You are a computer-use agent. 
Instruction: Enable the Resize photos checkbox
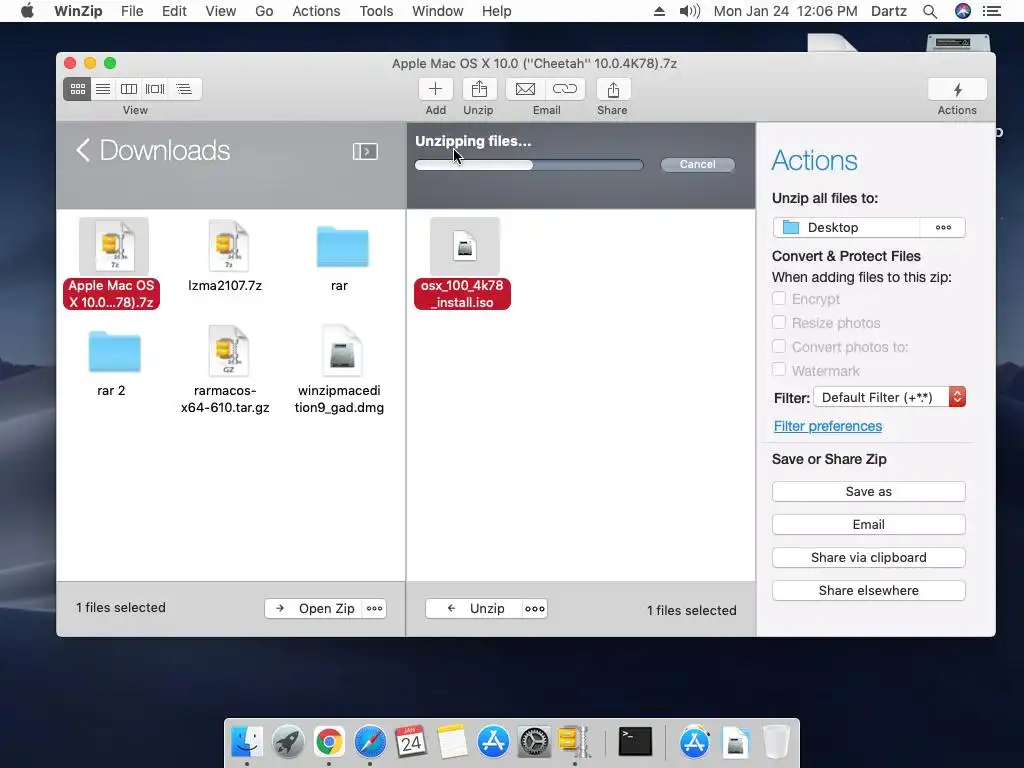(x=778, y=323)
